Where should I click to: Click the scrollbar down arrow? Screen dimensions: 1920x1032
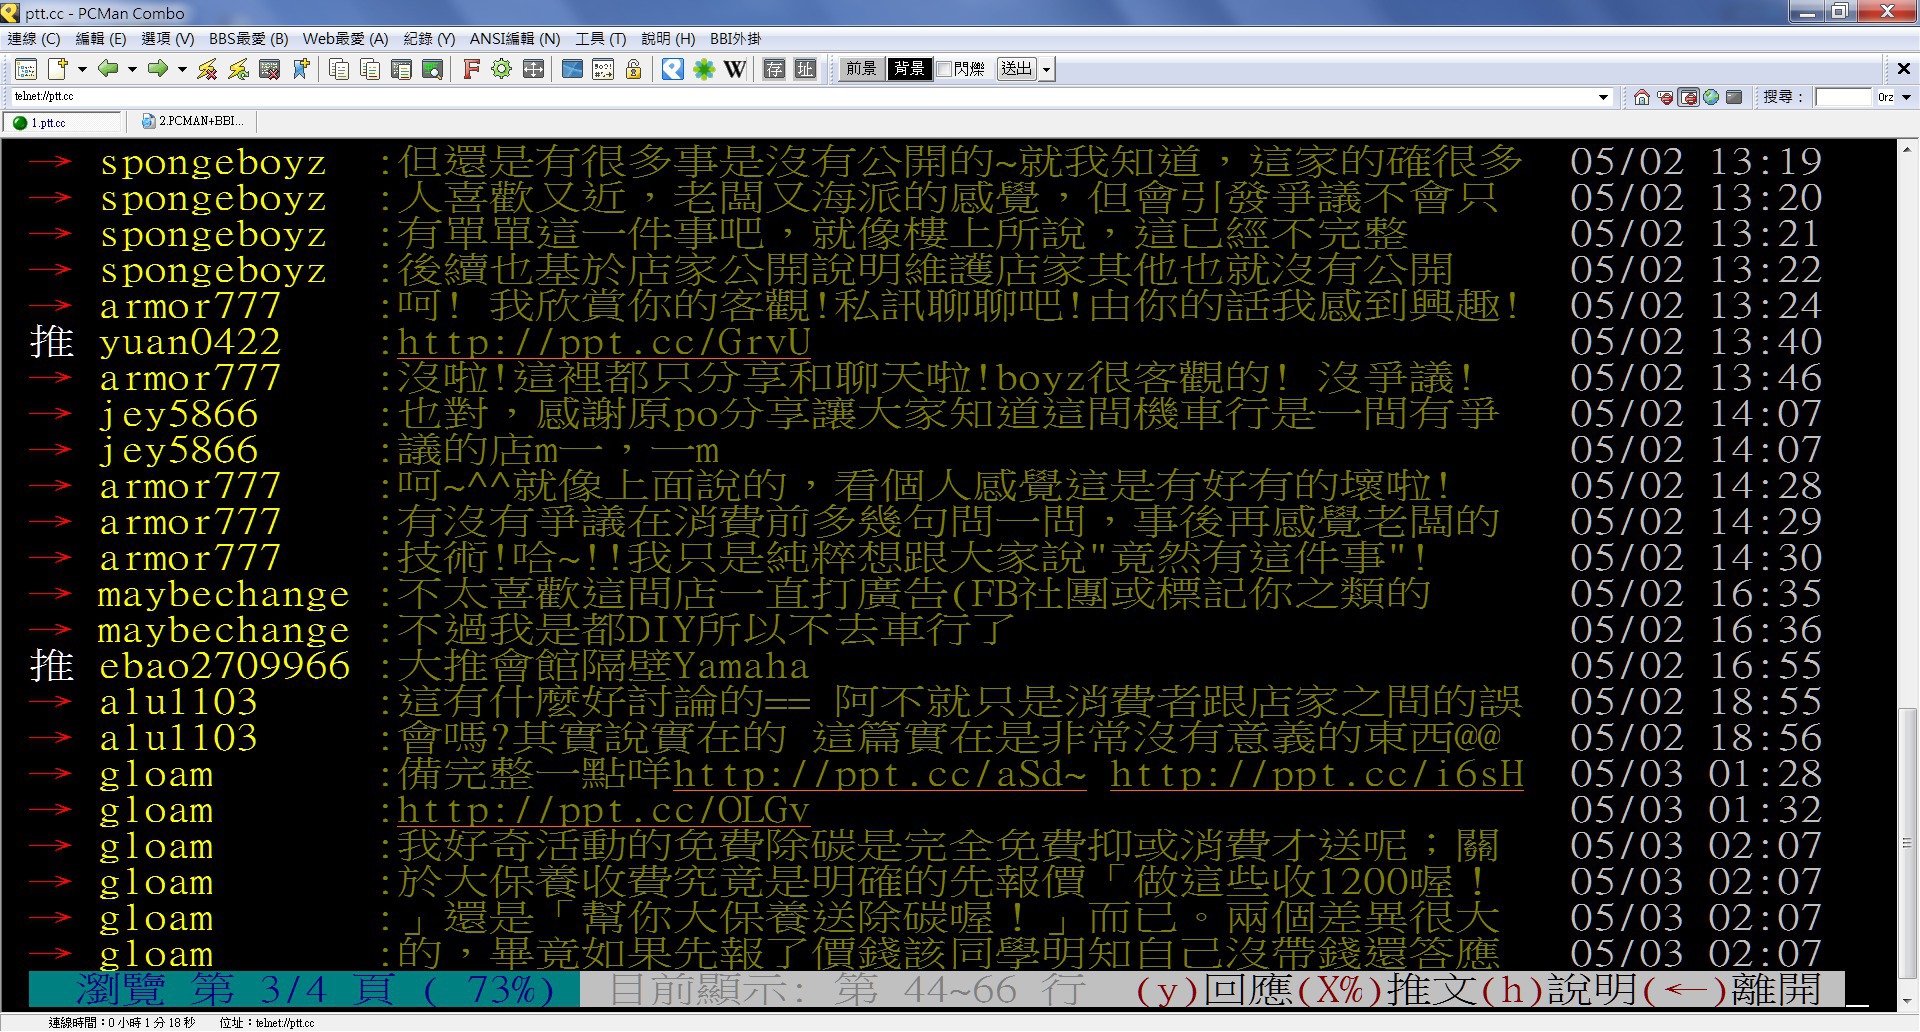(1906, 1000)
